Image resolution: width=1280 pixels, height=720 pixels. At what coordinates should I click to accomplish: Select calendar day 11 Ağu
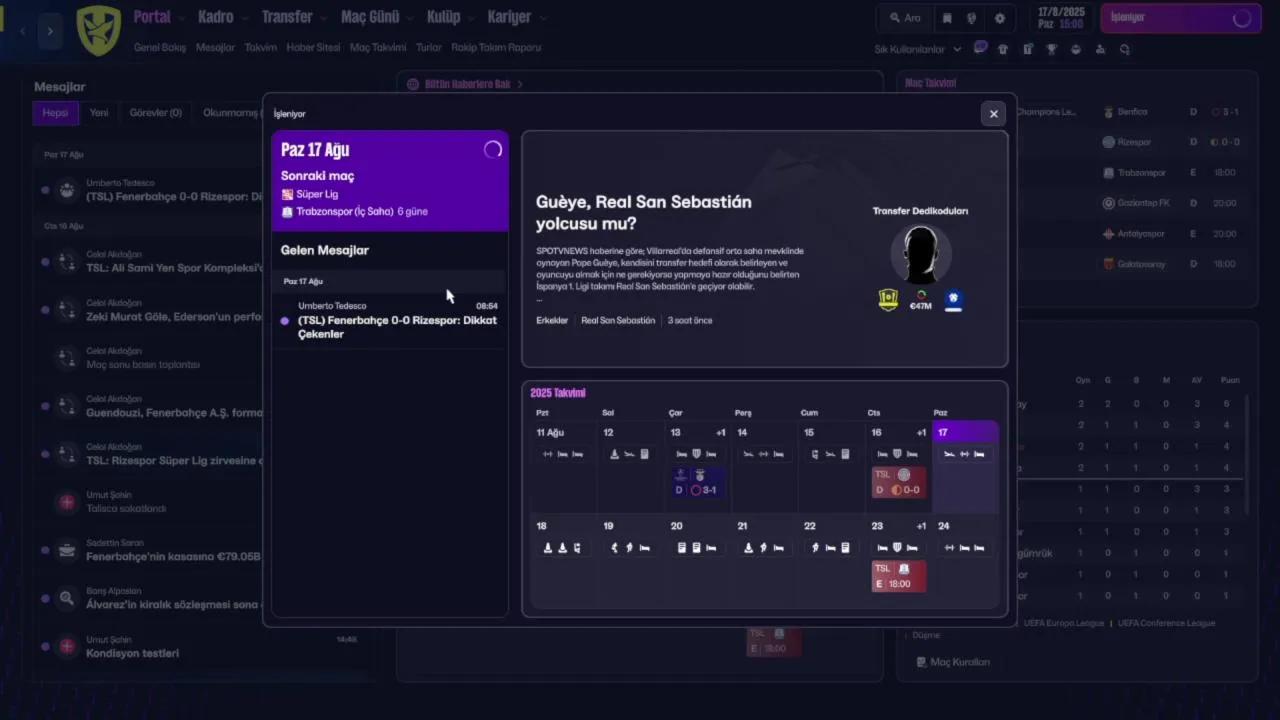pos(564,467)
